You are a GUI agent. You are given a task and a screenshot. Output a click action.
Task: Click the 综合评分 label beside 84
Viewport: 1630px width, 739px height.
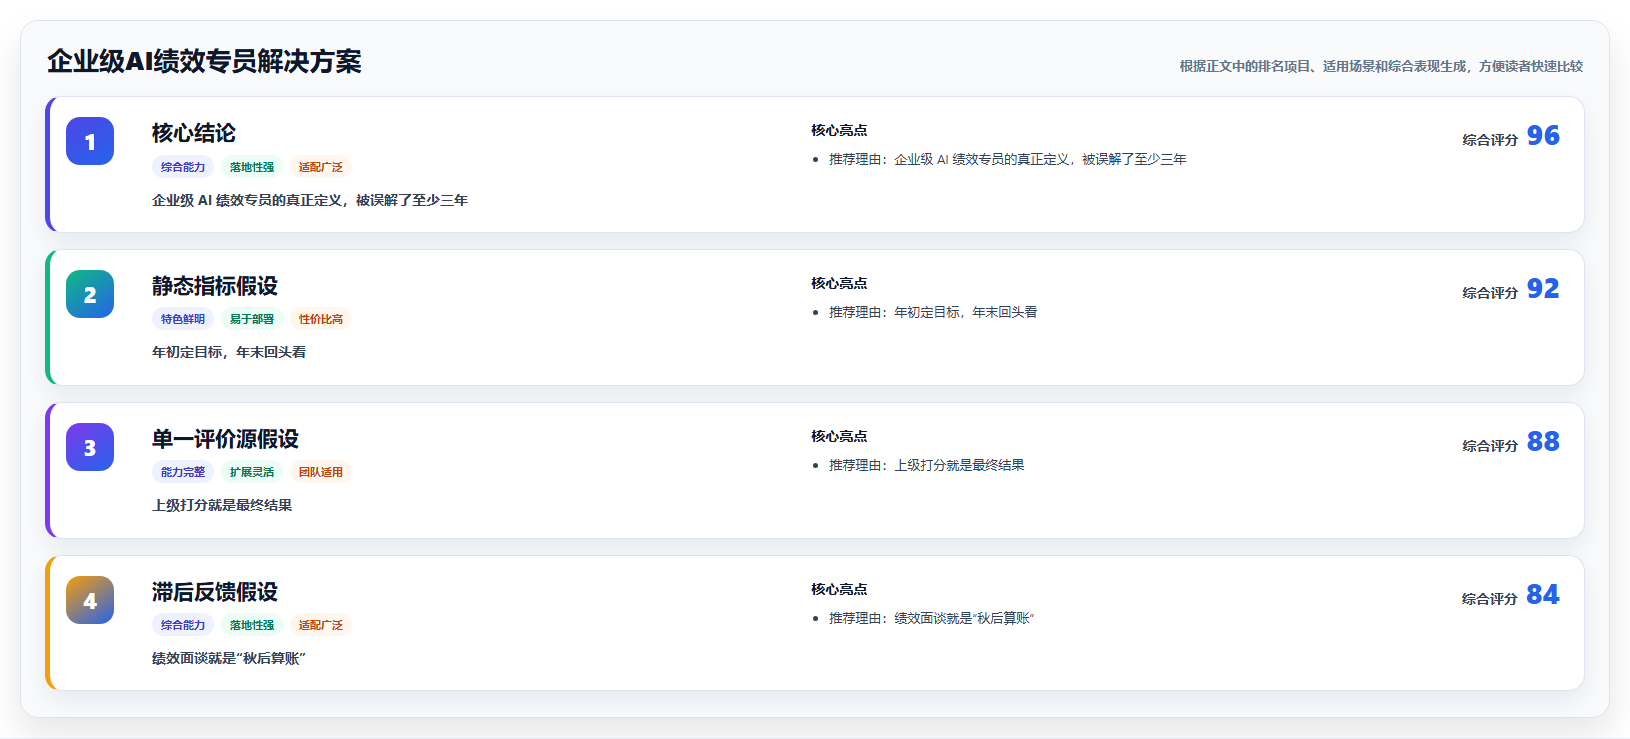[x=1490, y=599]
